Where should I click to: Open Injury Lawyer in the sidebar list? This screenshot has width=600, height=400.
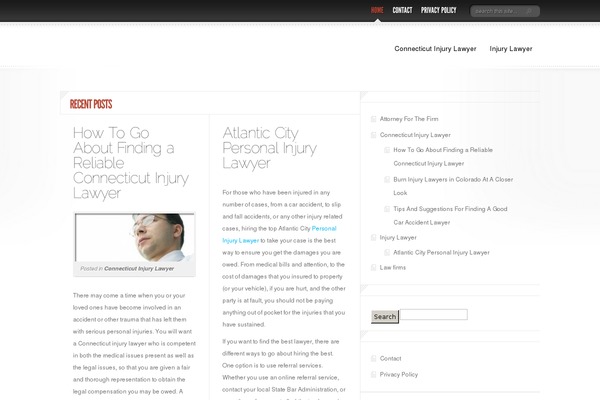(x=398, y=238)
